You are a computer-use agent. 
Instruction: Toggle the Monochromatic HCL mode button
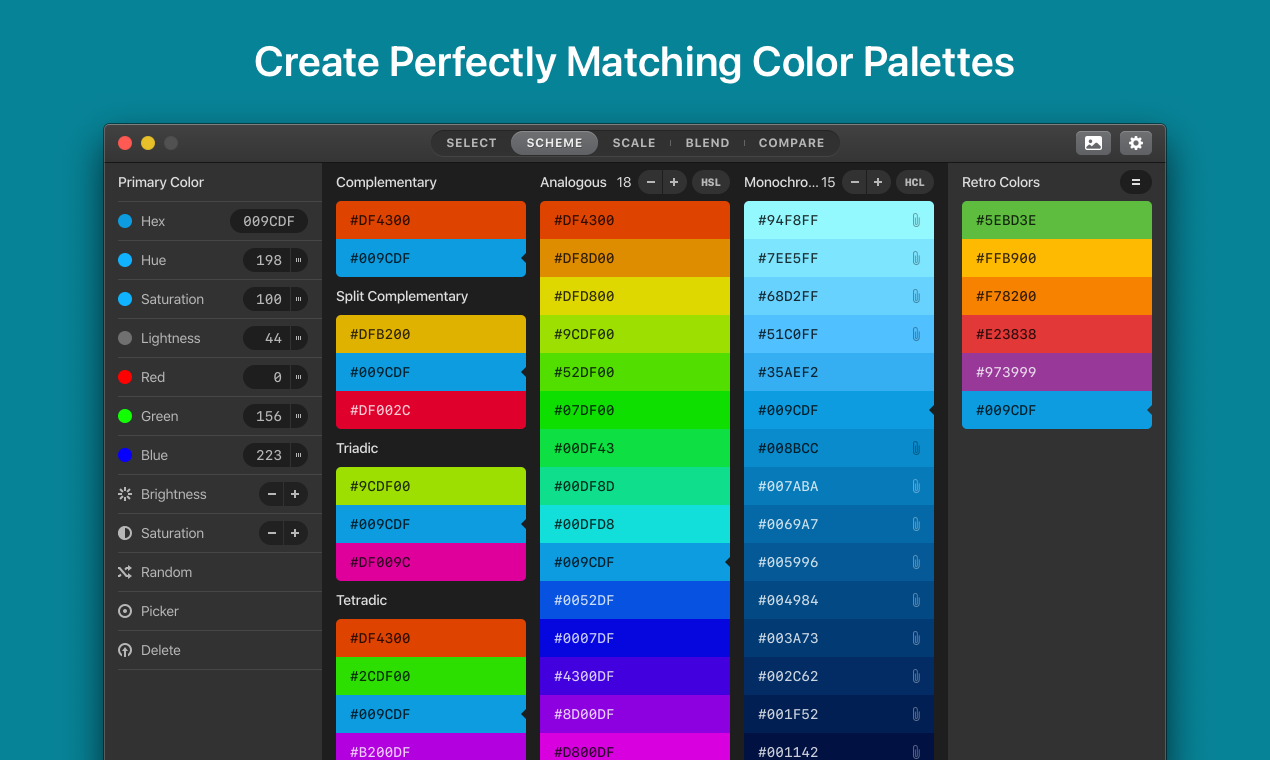point(914,182)
